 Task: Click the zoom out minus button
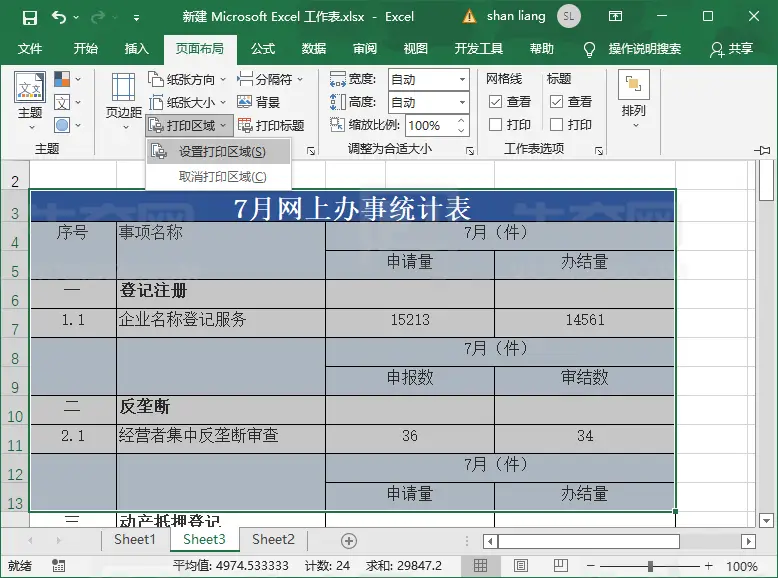point(590,566)
